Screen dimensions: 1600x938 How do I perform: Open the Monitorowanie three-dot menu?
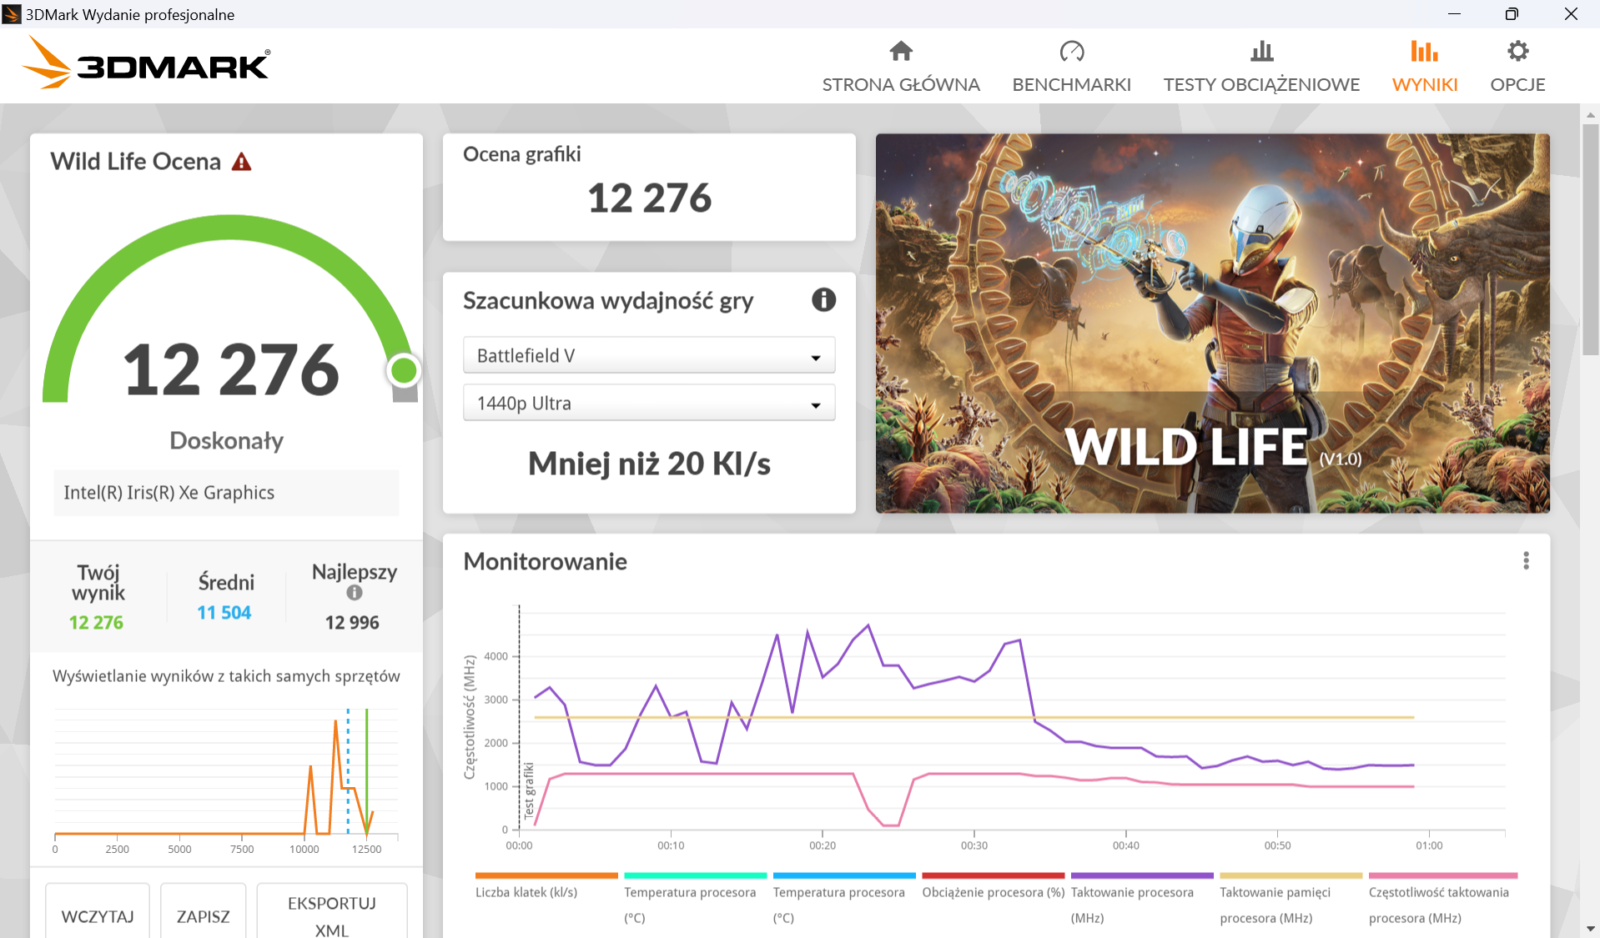(1525, 561)
